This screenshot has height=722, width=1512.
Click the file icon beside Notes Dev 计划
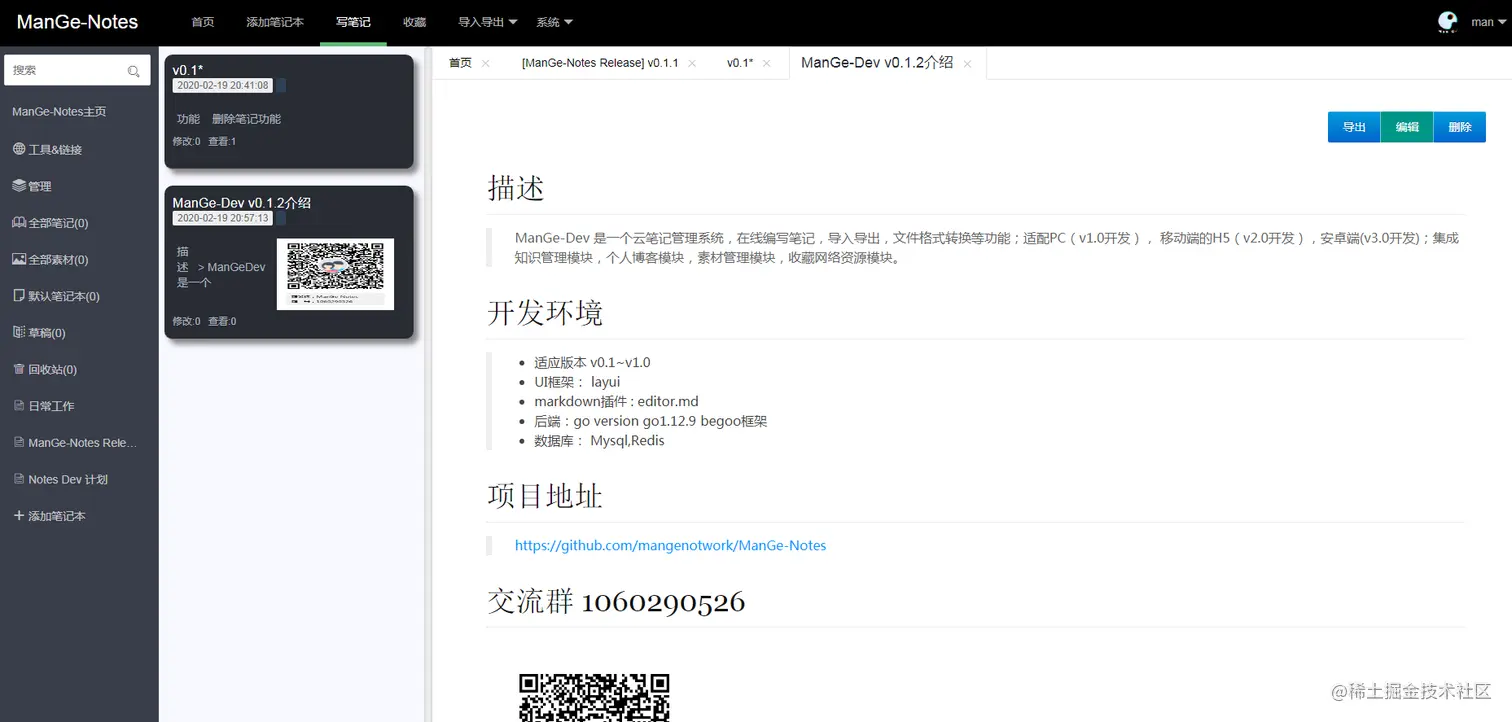[19, 479]
